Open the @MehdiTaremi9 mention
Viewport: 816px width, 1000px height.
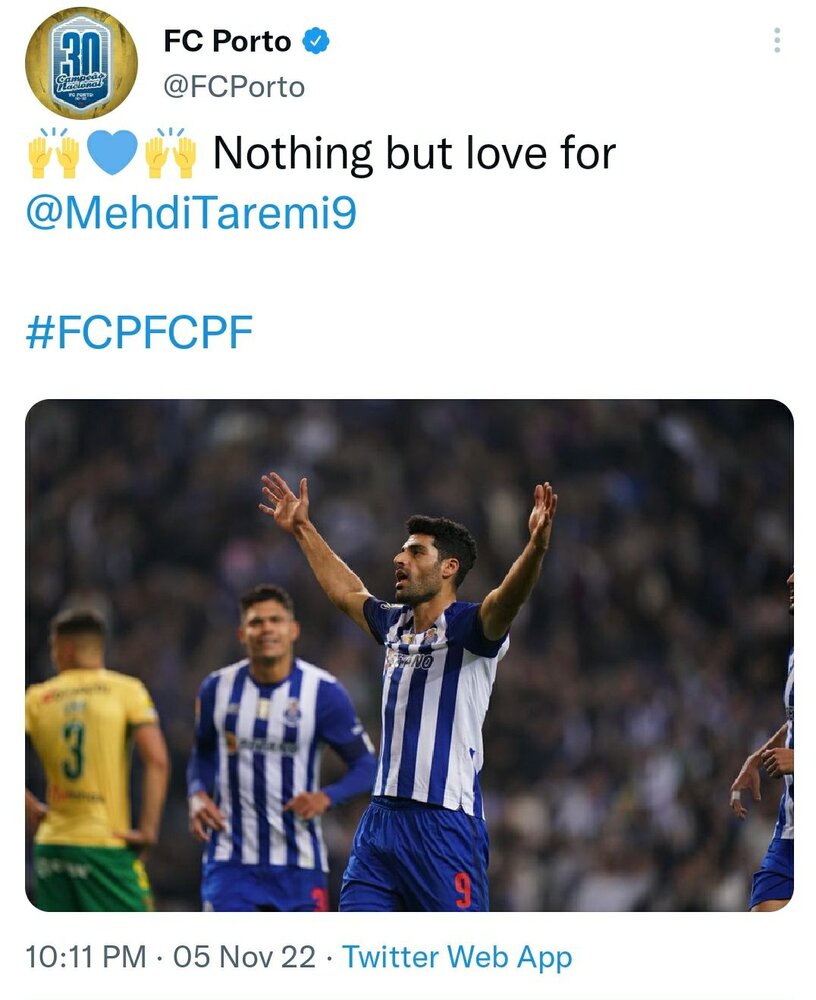click(x=191, y=214)
